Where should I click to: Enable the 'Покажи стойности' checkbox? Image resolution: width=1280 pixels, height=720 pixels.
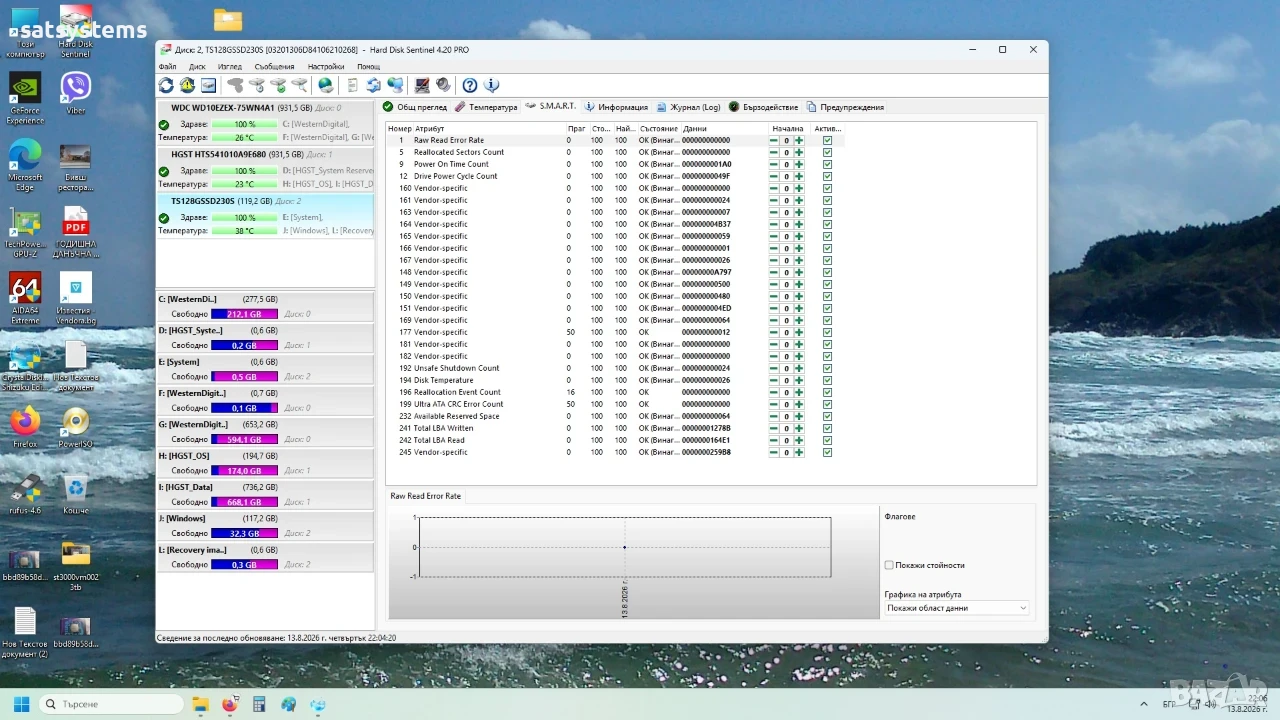(x=889, y=565)
